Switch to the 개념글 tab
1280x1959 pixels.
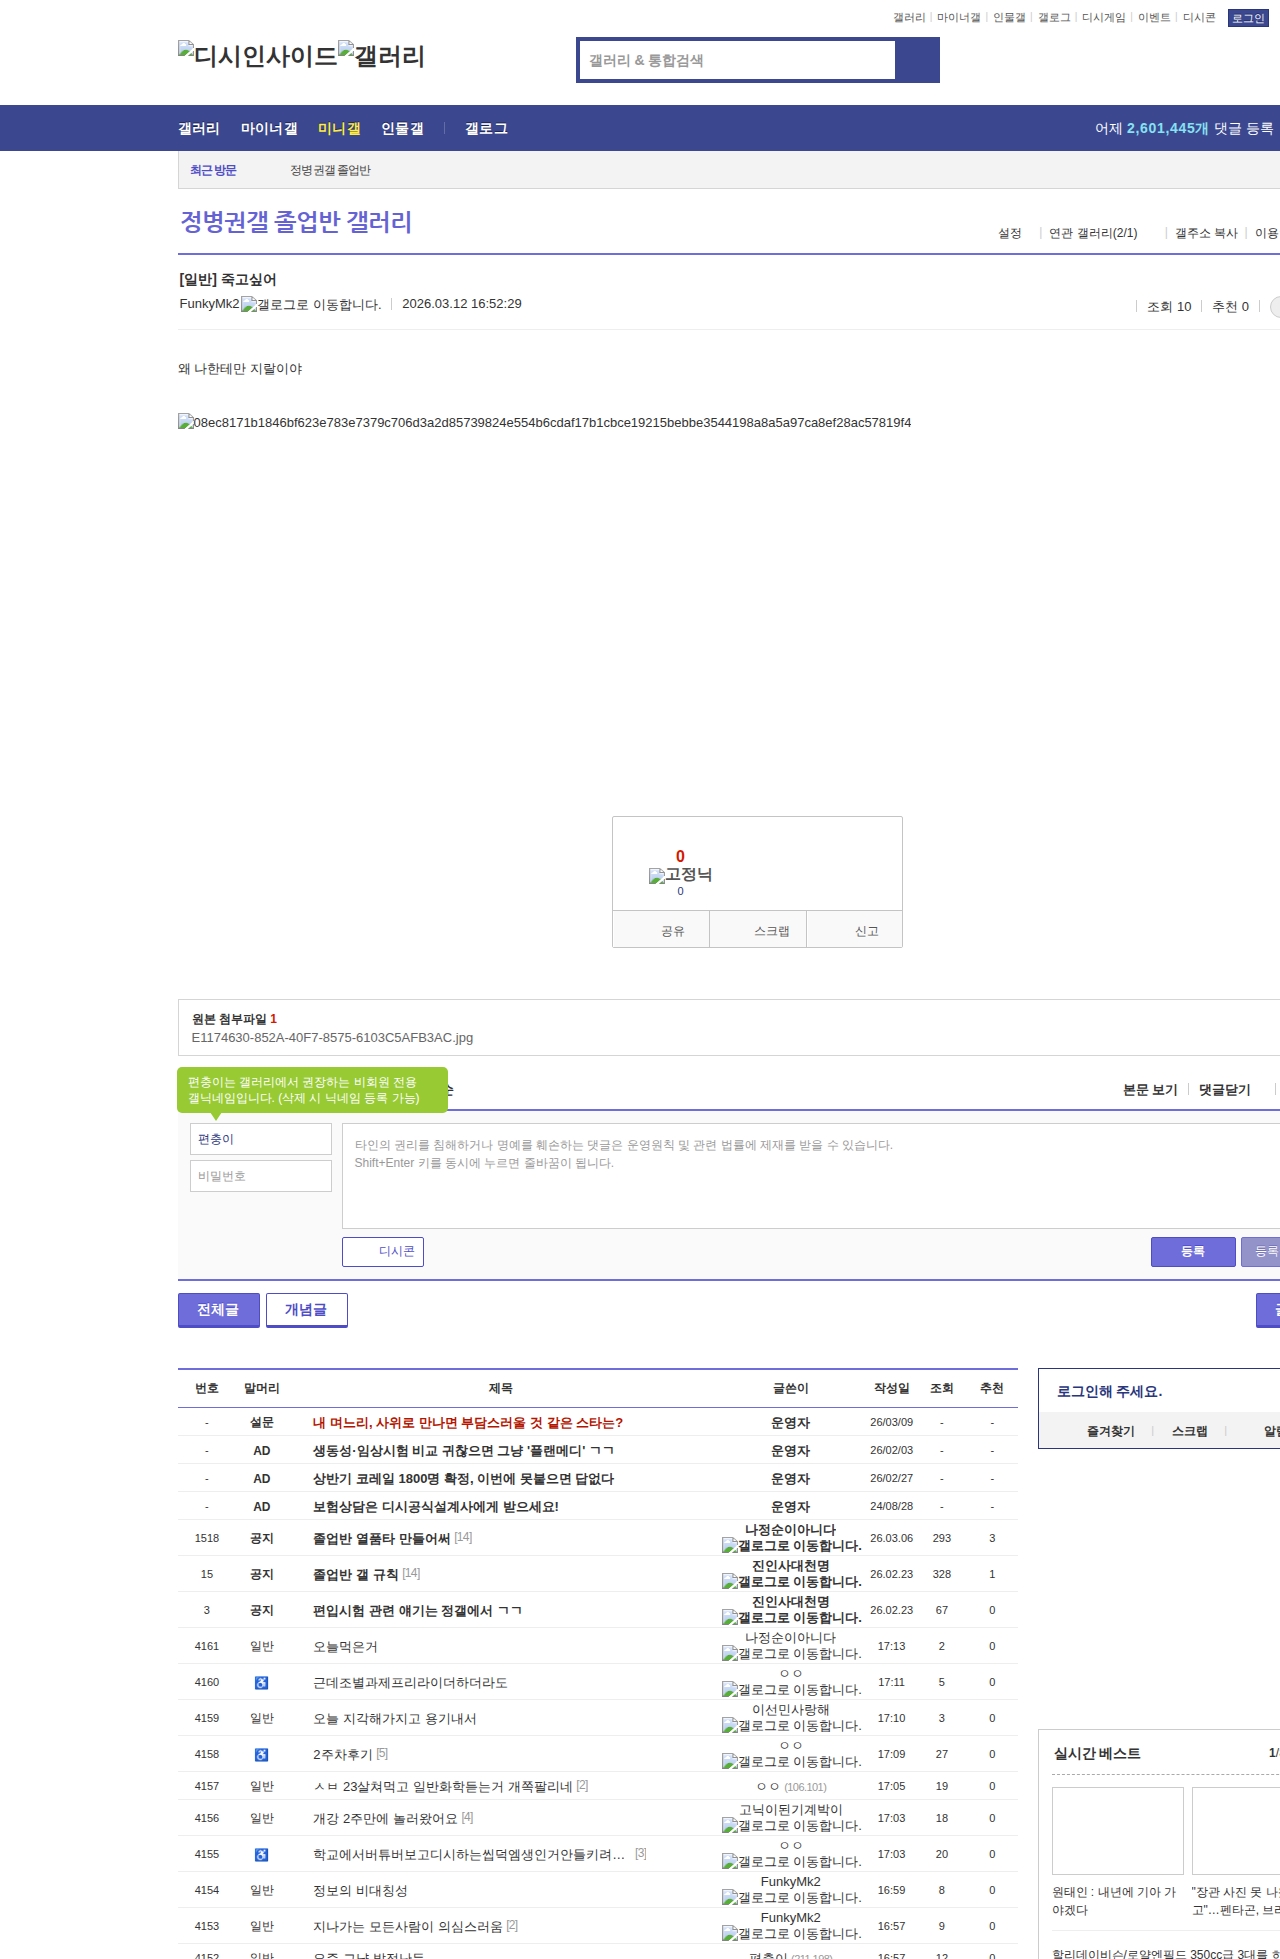click(306, 1310)
